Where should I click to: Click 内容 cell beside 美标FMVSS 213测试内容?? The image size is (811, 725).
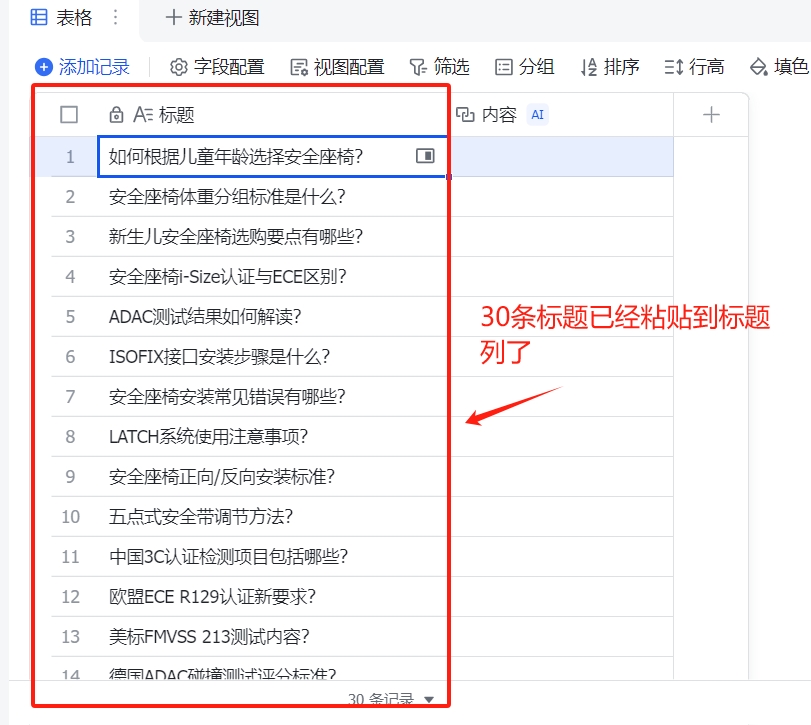(560, 637)
